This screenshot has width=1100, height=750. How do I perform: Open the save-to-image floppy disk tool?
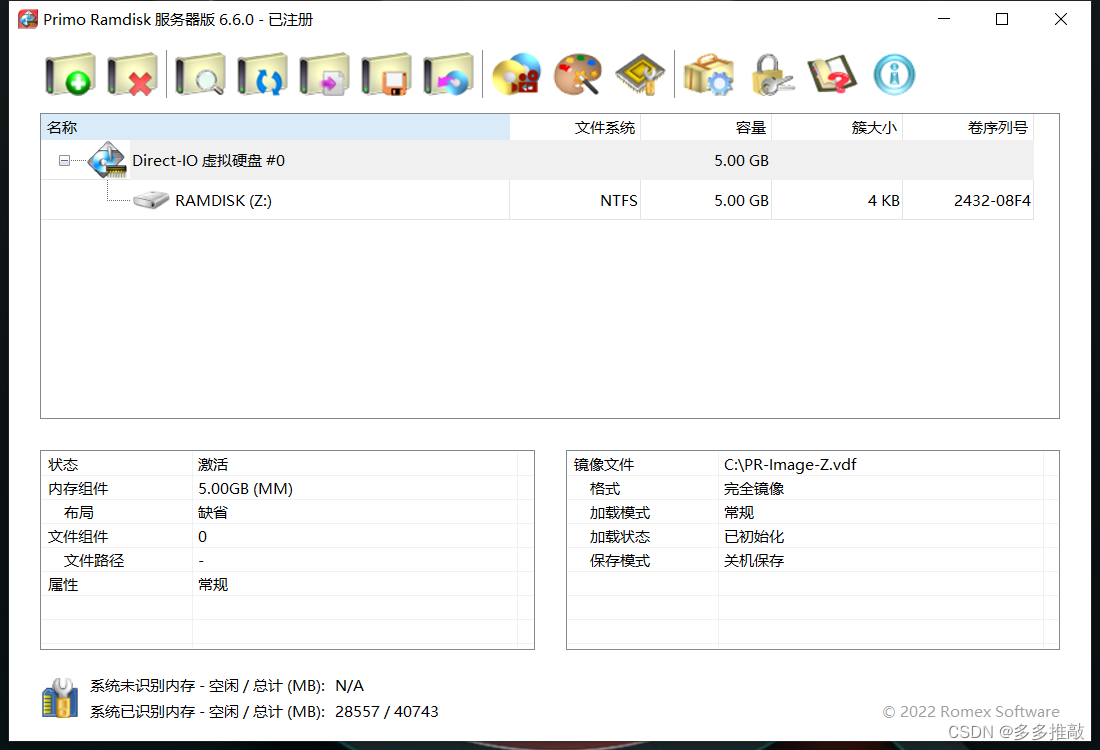pos(386,73)
